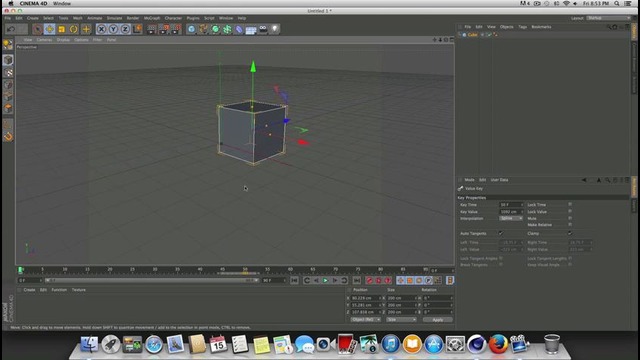
Task: Open the Size mode dropdown
Action: tap(401, 320)
